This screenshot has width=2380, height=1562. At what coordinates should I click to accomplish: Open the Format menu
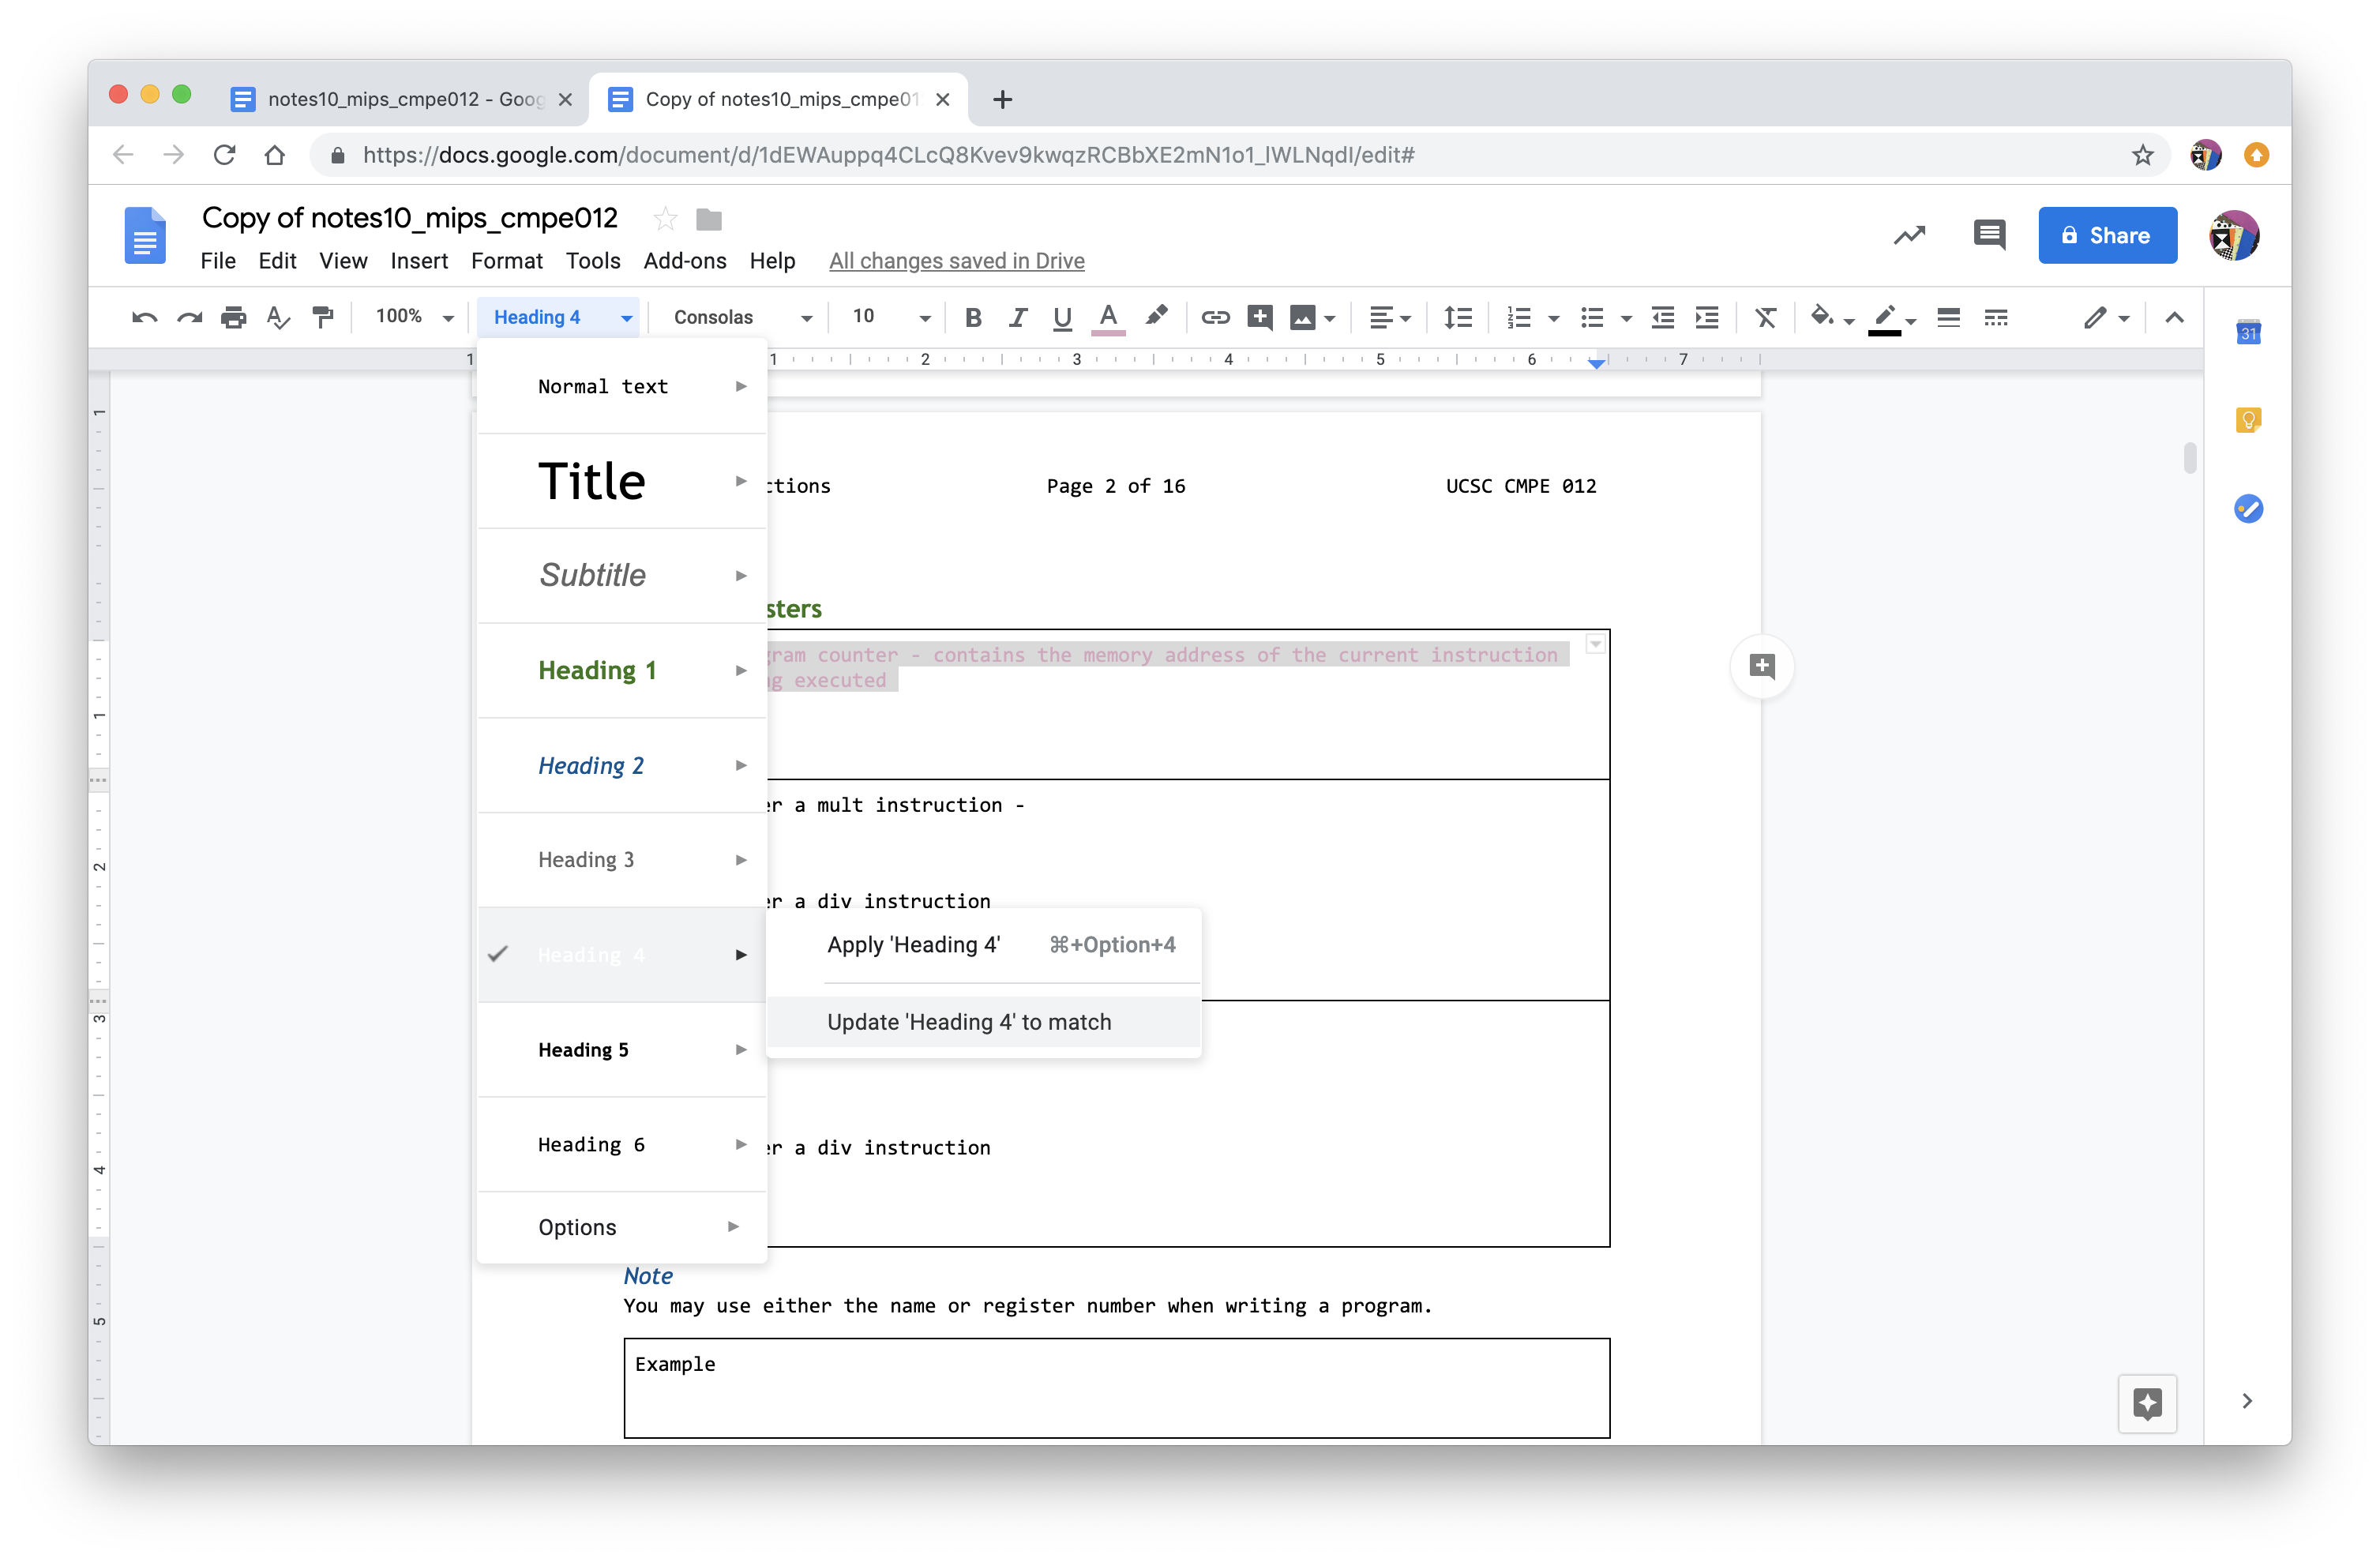[x=506, y=261]
